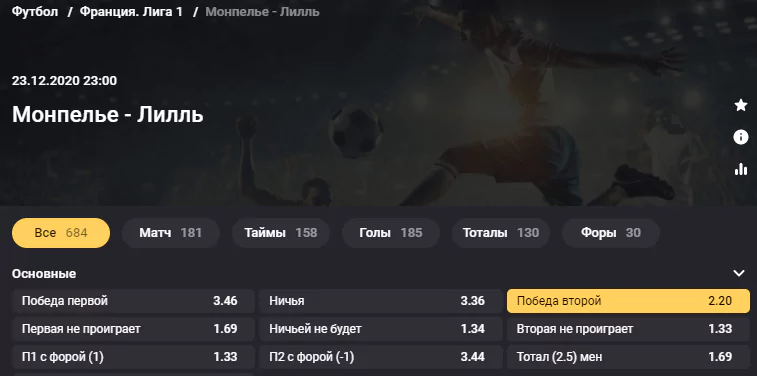Add match to favorites with star icon
Image resolution: width=757 pixels, height=376 pixels.
[741, 105]
